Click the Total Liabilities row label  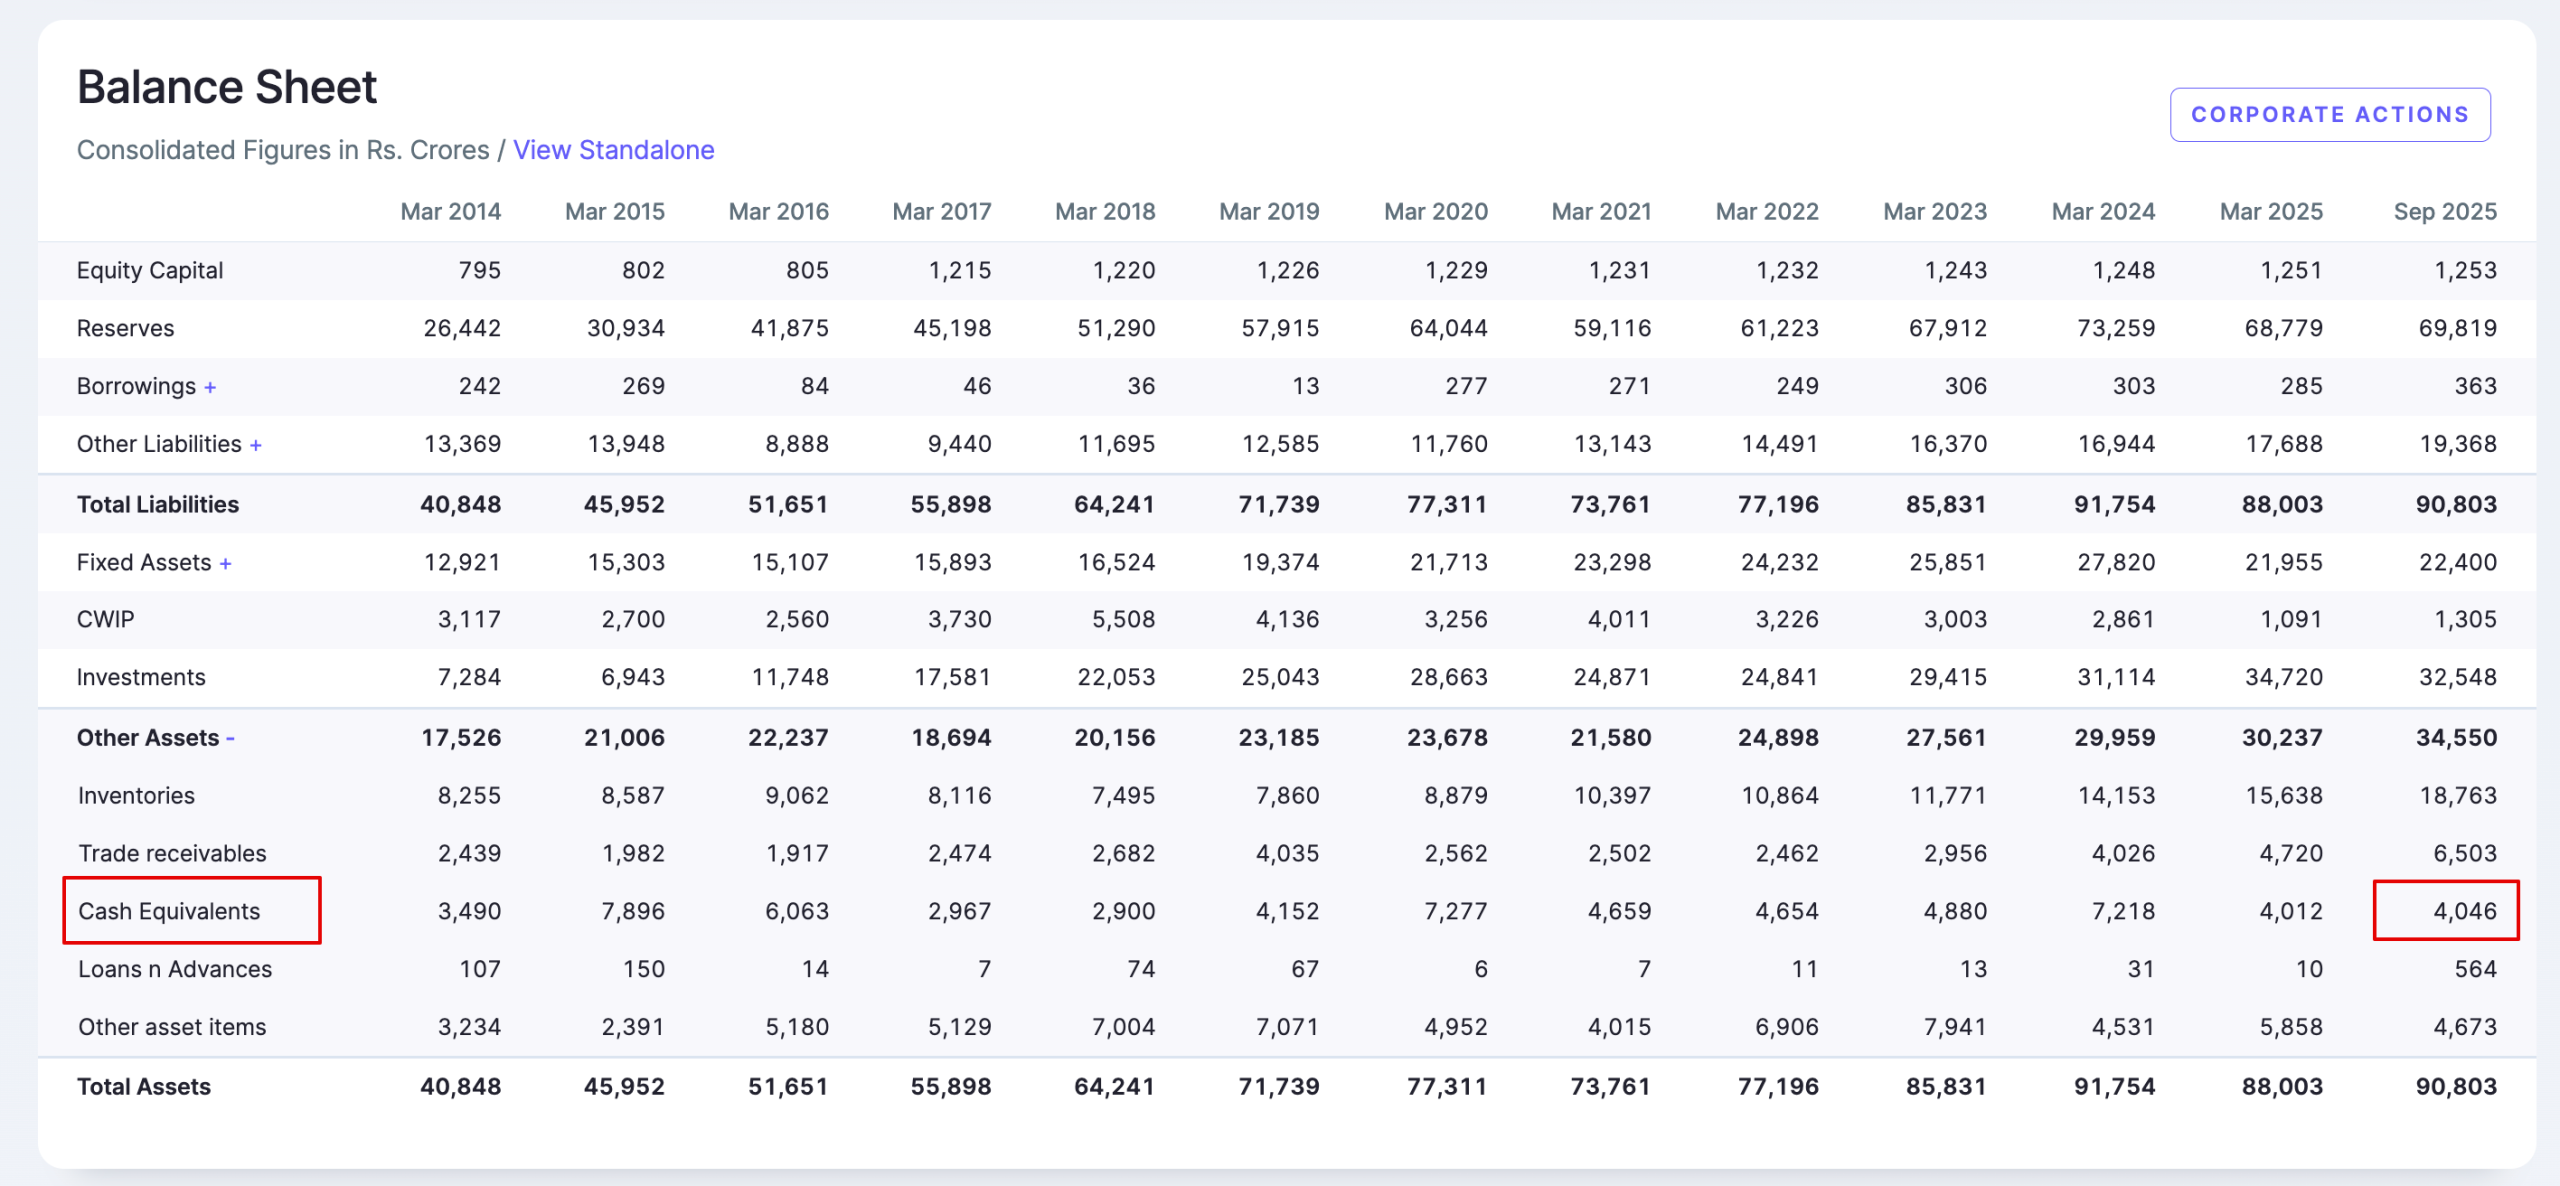click(x=158, y=503)
